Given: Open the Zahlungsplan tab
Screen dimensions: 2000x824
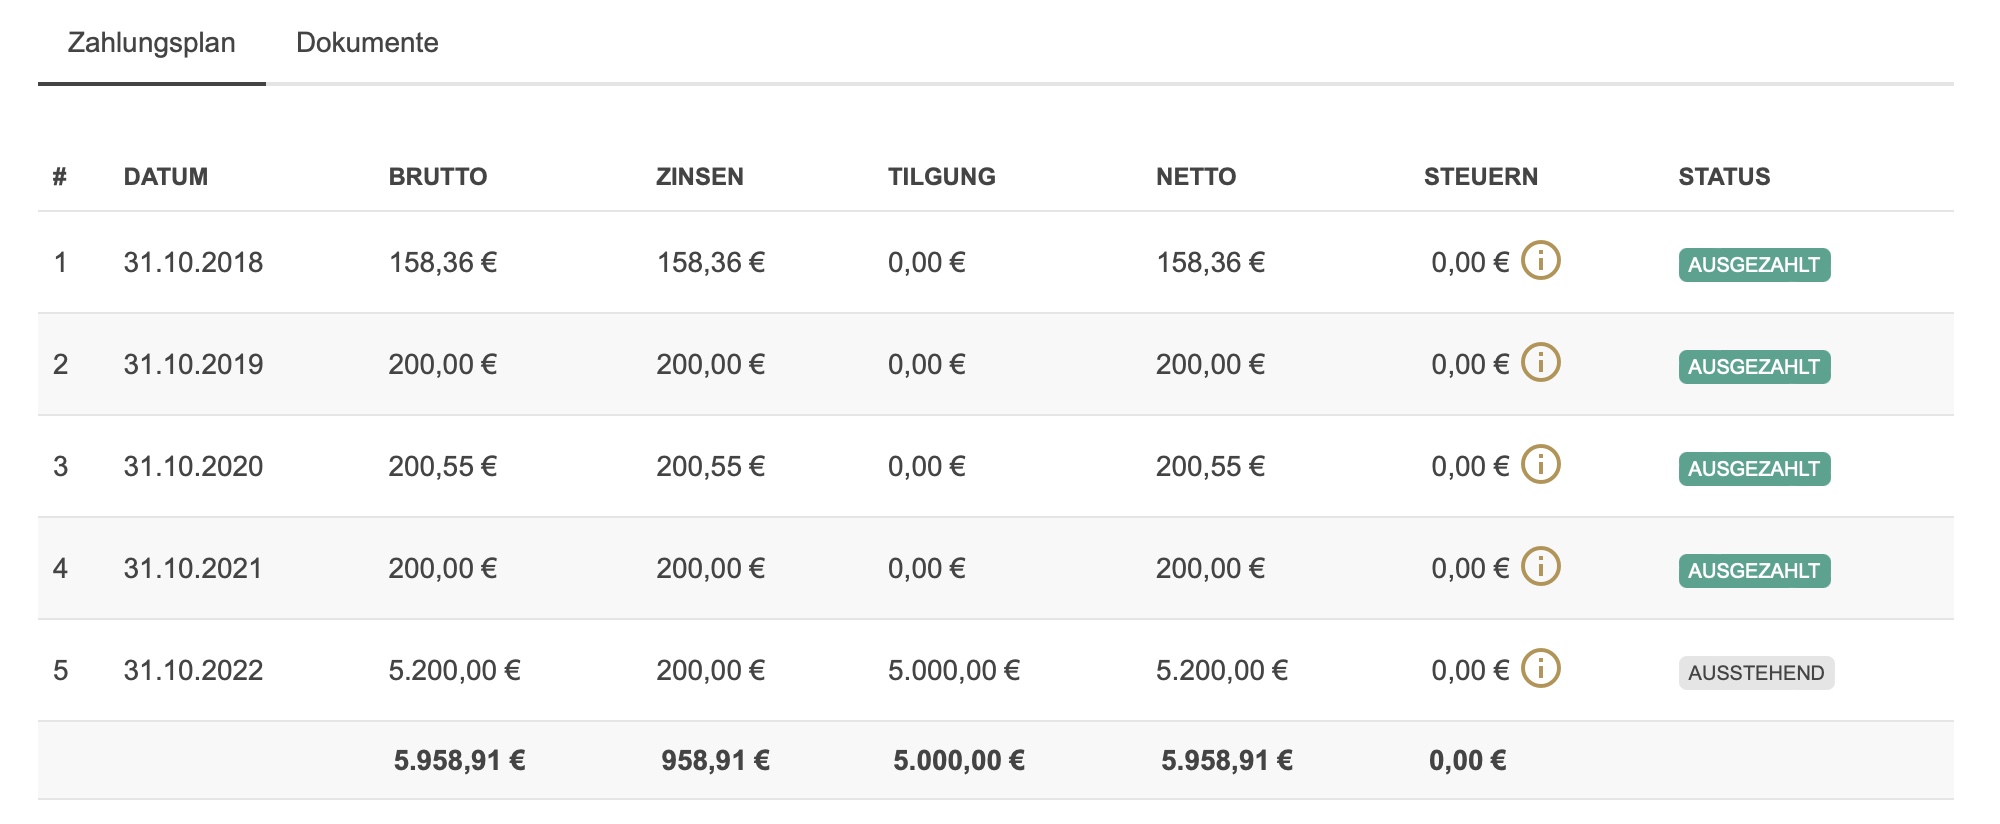Looking at the screenshot, I should click(x=151, y=43).
